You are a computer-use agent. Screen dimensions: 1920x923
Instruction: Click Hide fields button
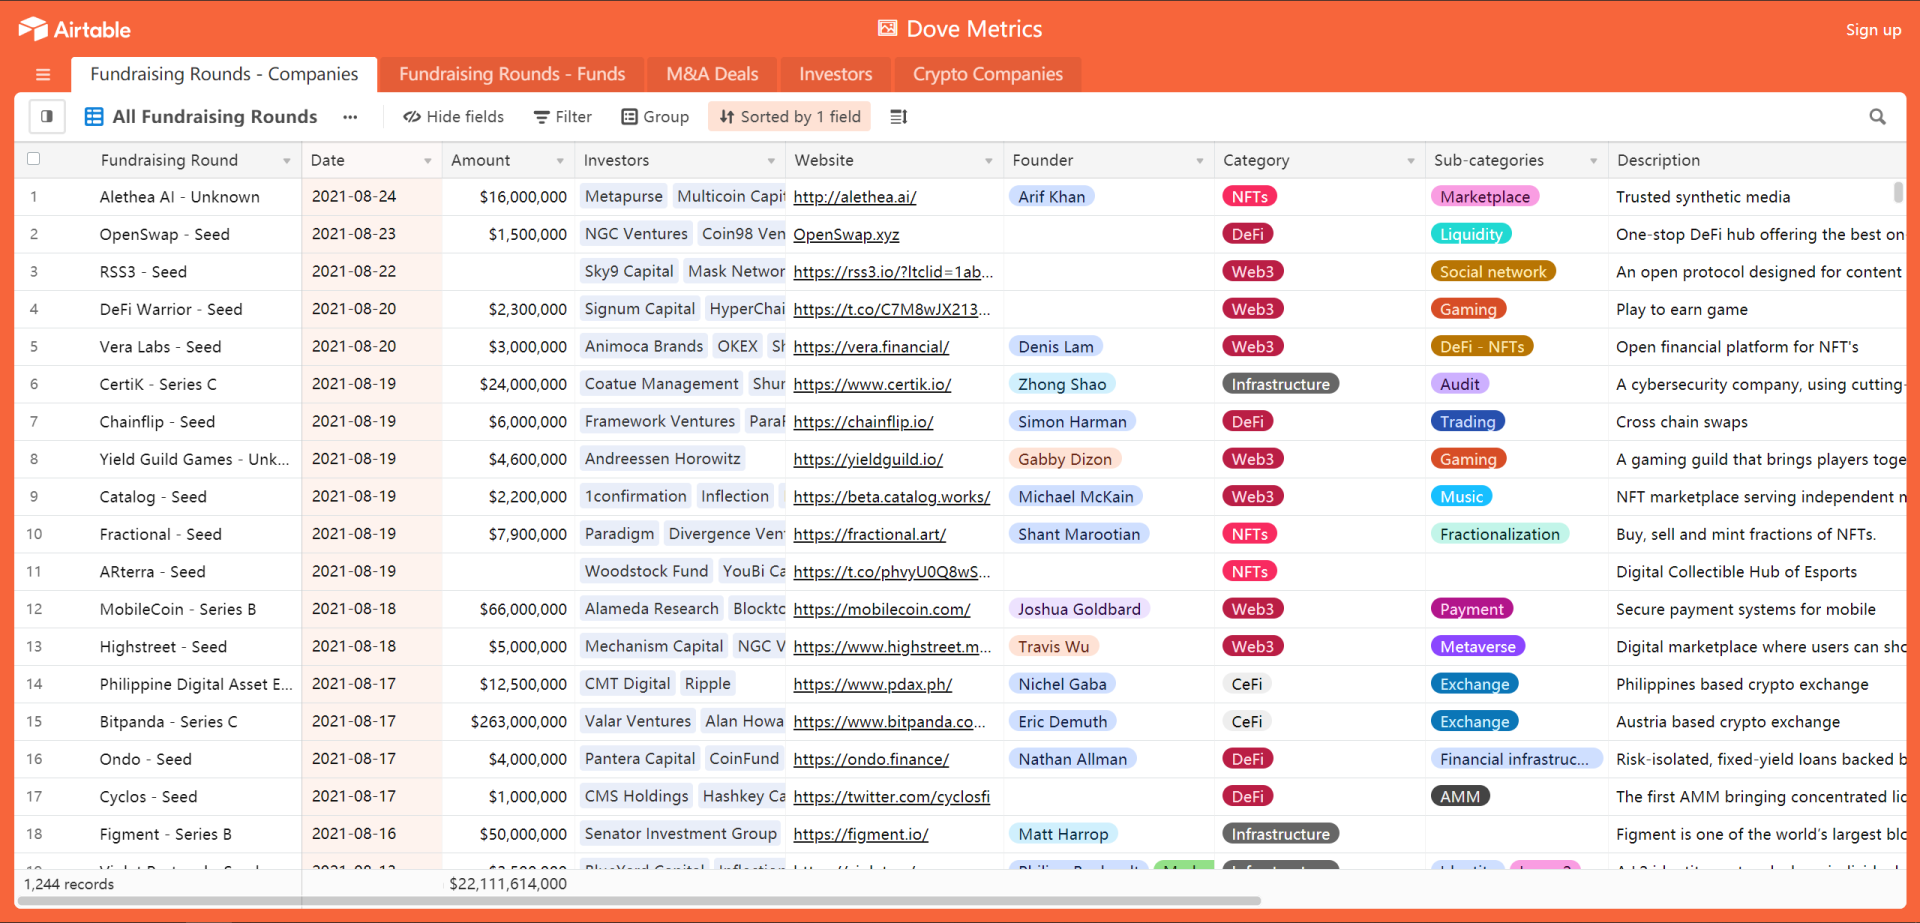point(453,117)
